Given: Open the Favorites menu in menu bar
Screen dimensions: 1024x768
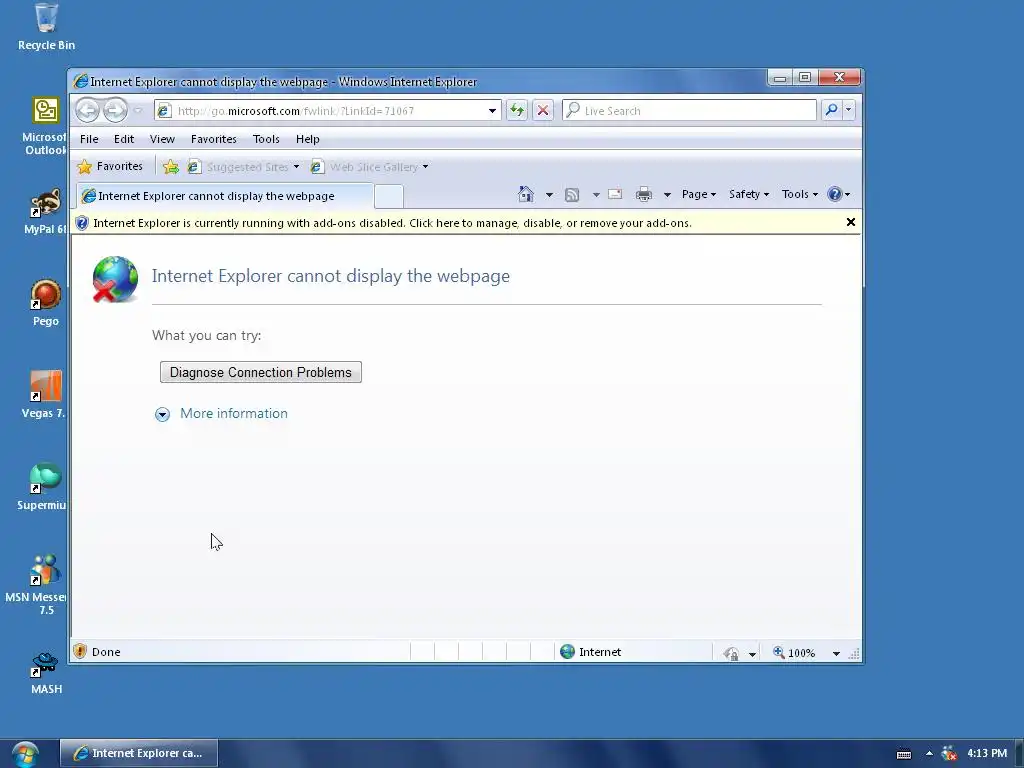Looking at the screenshot, I should 214,139.
